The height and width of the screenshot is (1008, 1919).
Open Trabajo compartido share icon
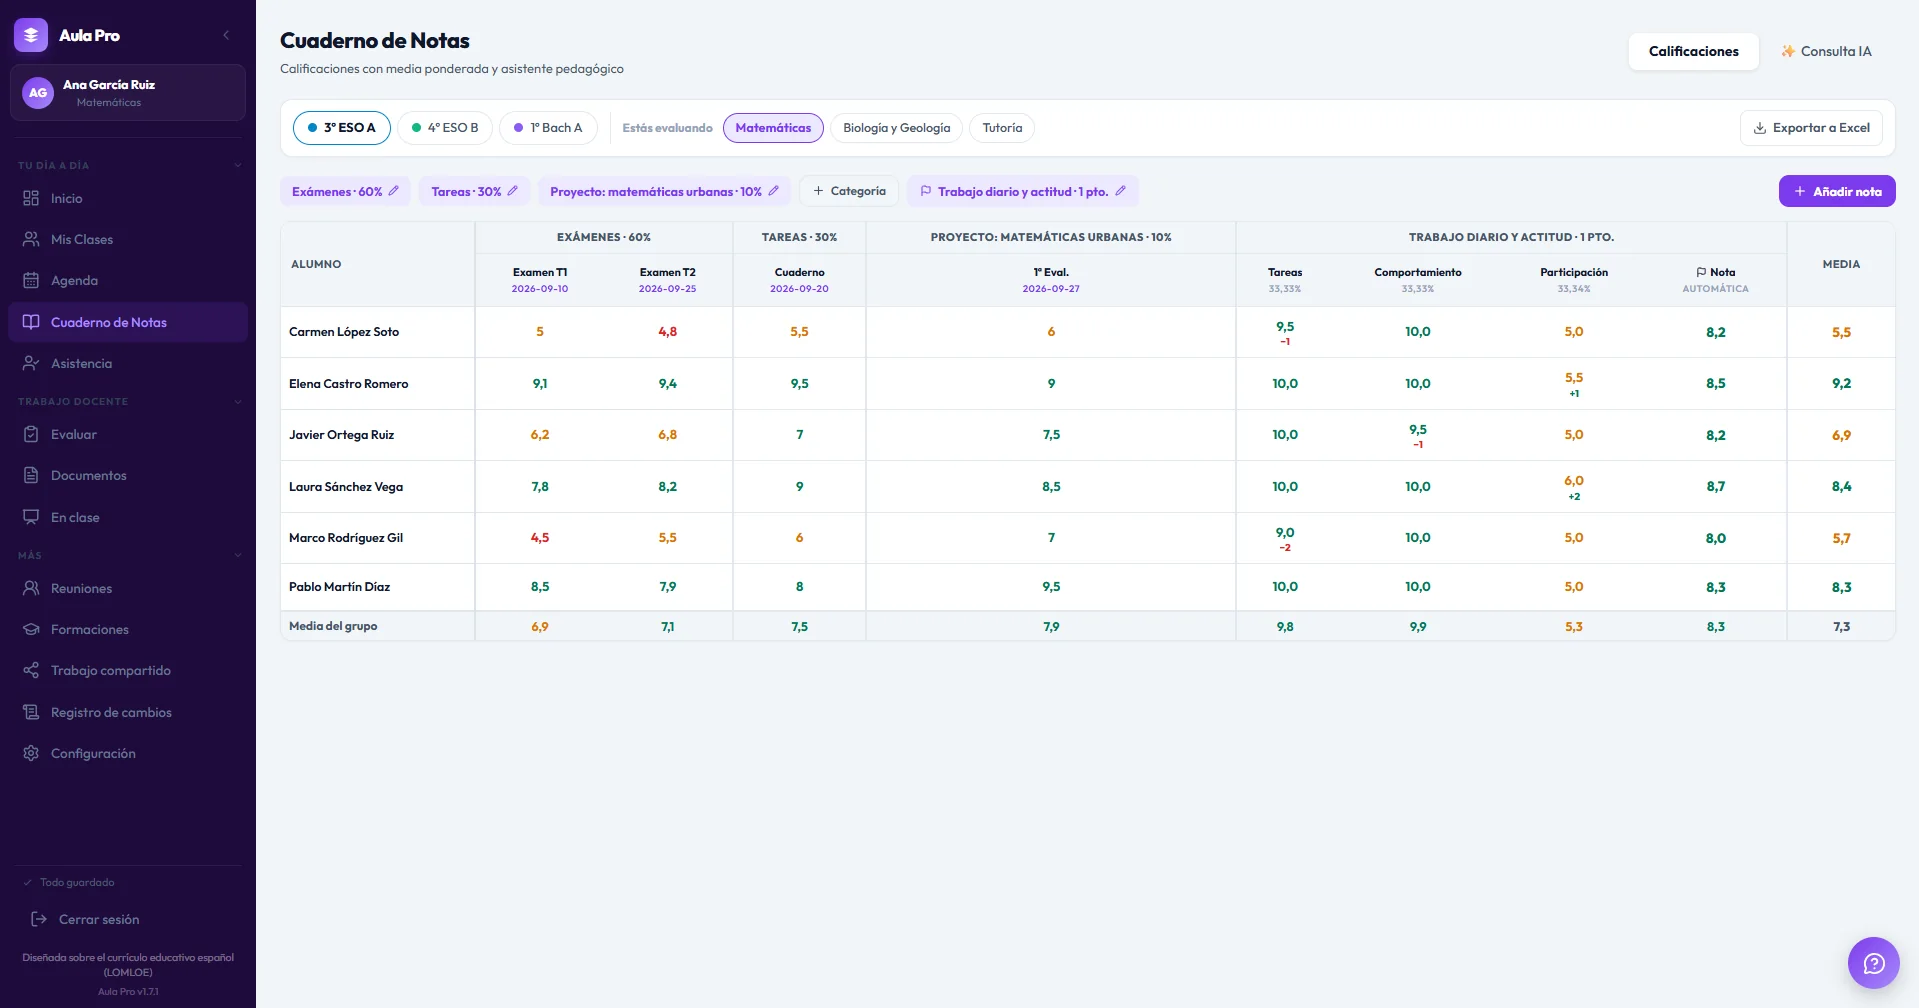pyautogui.click(x=31, y=670)
